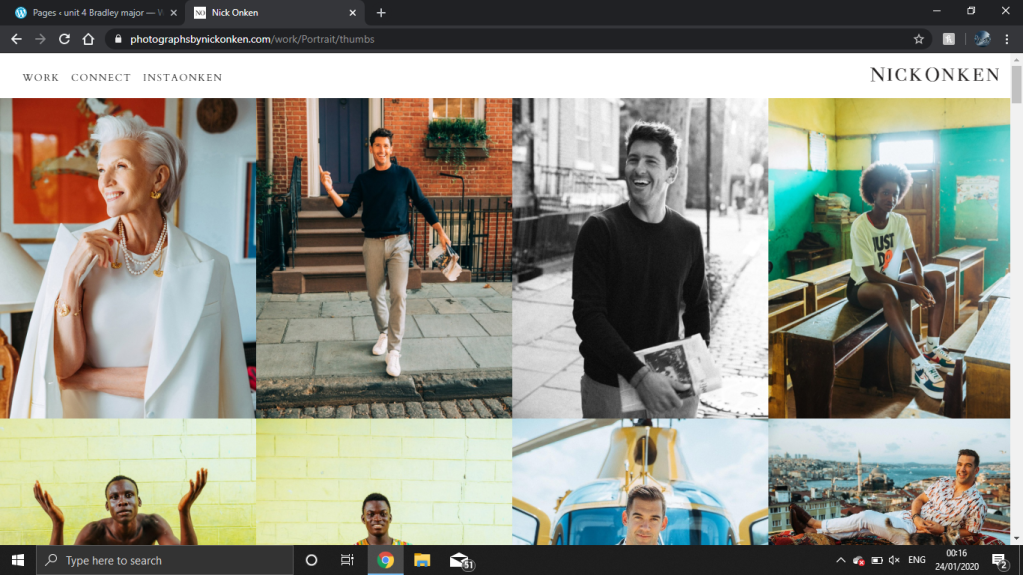Open Chrome's three-dot menu
This screenshot has width=1023, height=575.
pos(1008,39)
